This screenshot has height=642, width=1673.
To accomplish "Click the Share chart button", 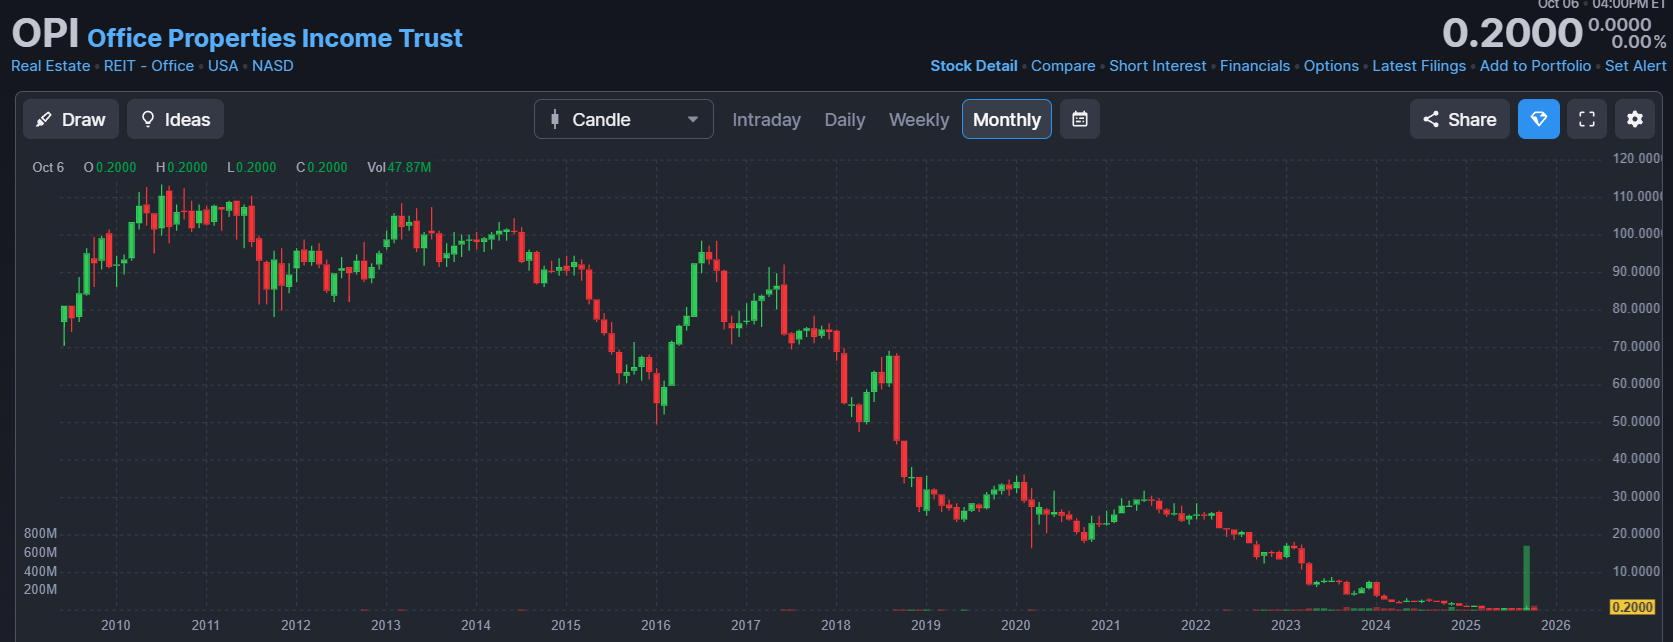I will tap(1460, 119).
